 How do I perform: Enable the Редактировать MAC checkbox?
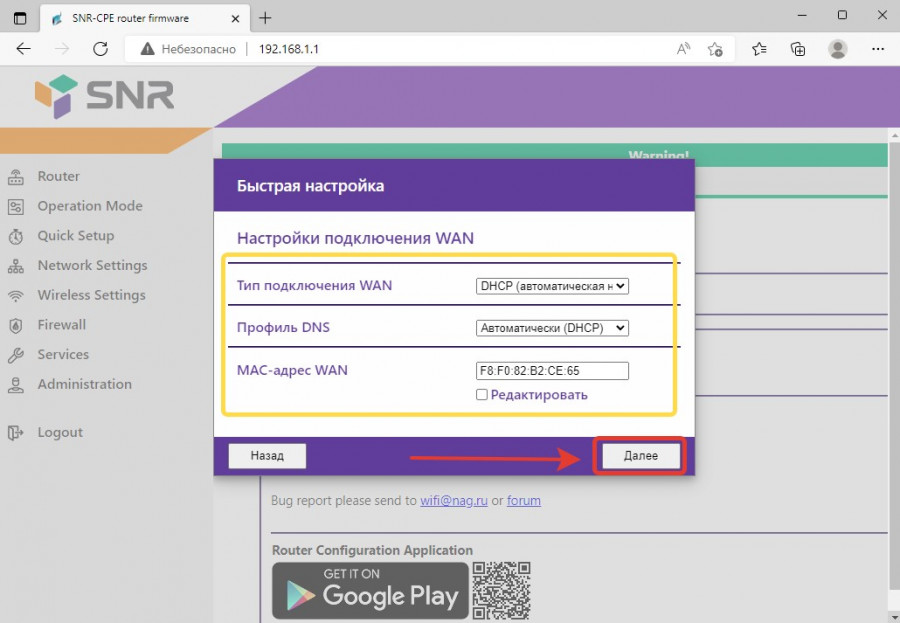tap(482, 395)
